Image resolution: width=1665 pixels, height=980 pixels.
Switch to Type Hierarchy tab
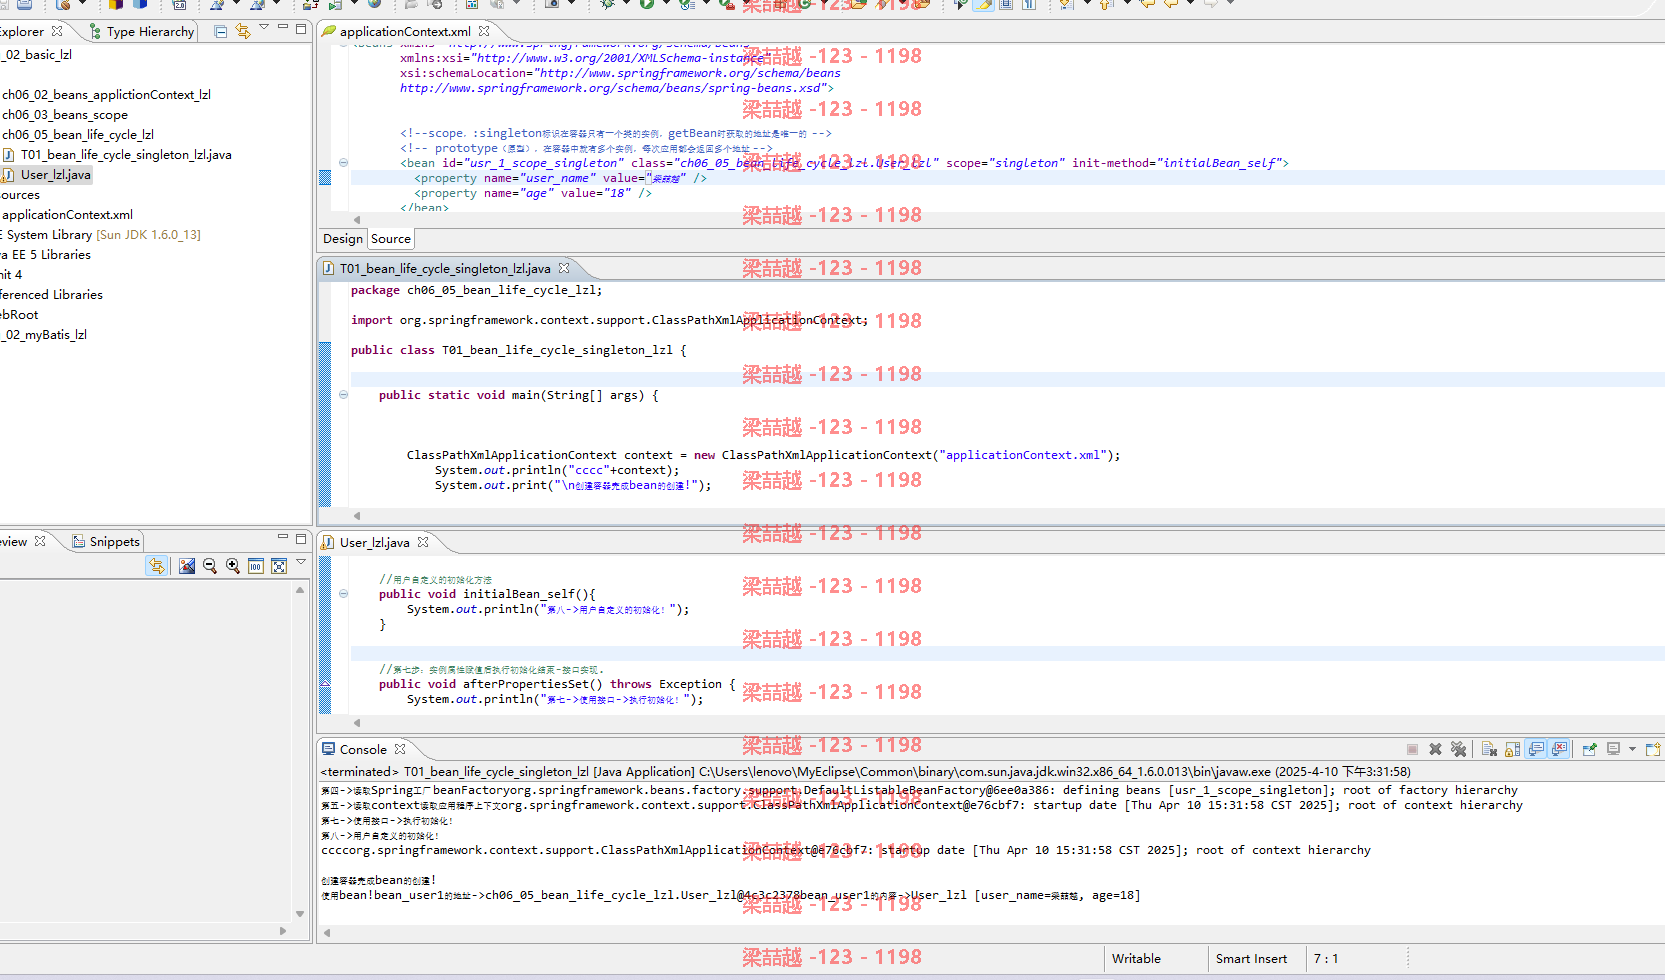point(142,32)
